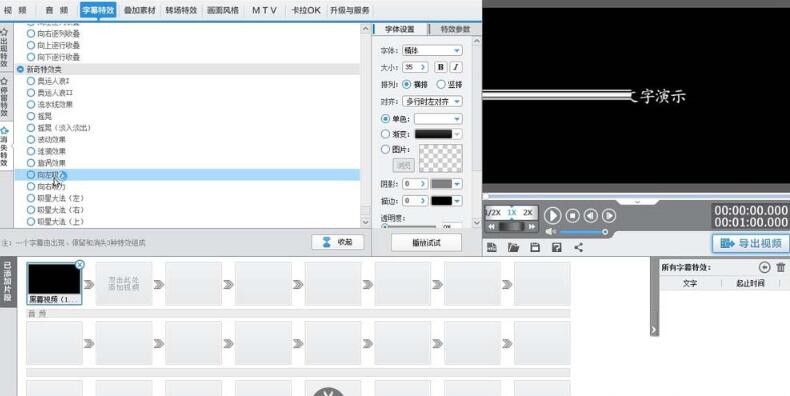Click the empty slot next to 黑幕视频
The image size is (790, 396).
tap(123, 283)
